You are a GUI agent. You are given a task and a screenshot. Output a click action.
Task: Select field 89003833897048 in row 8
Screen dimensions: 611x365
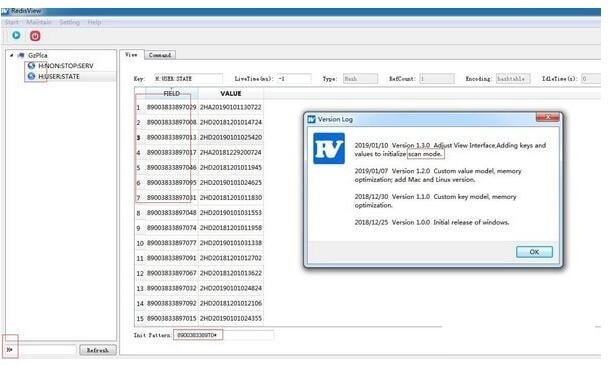coord(171,213)
